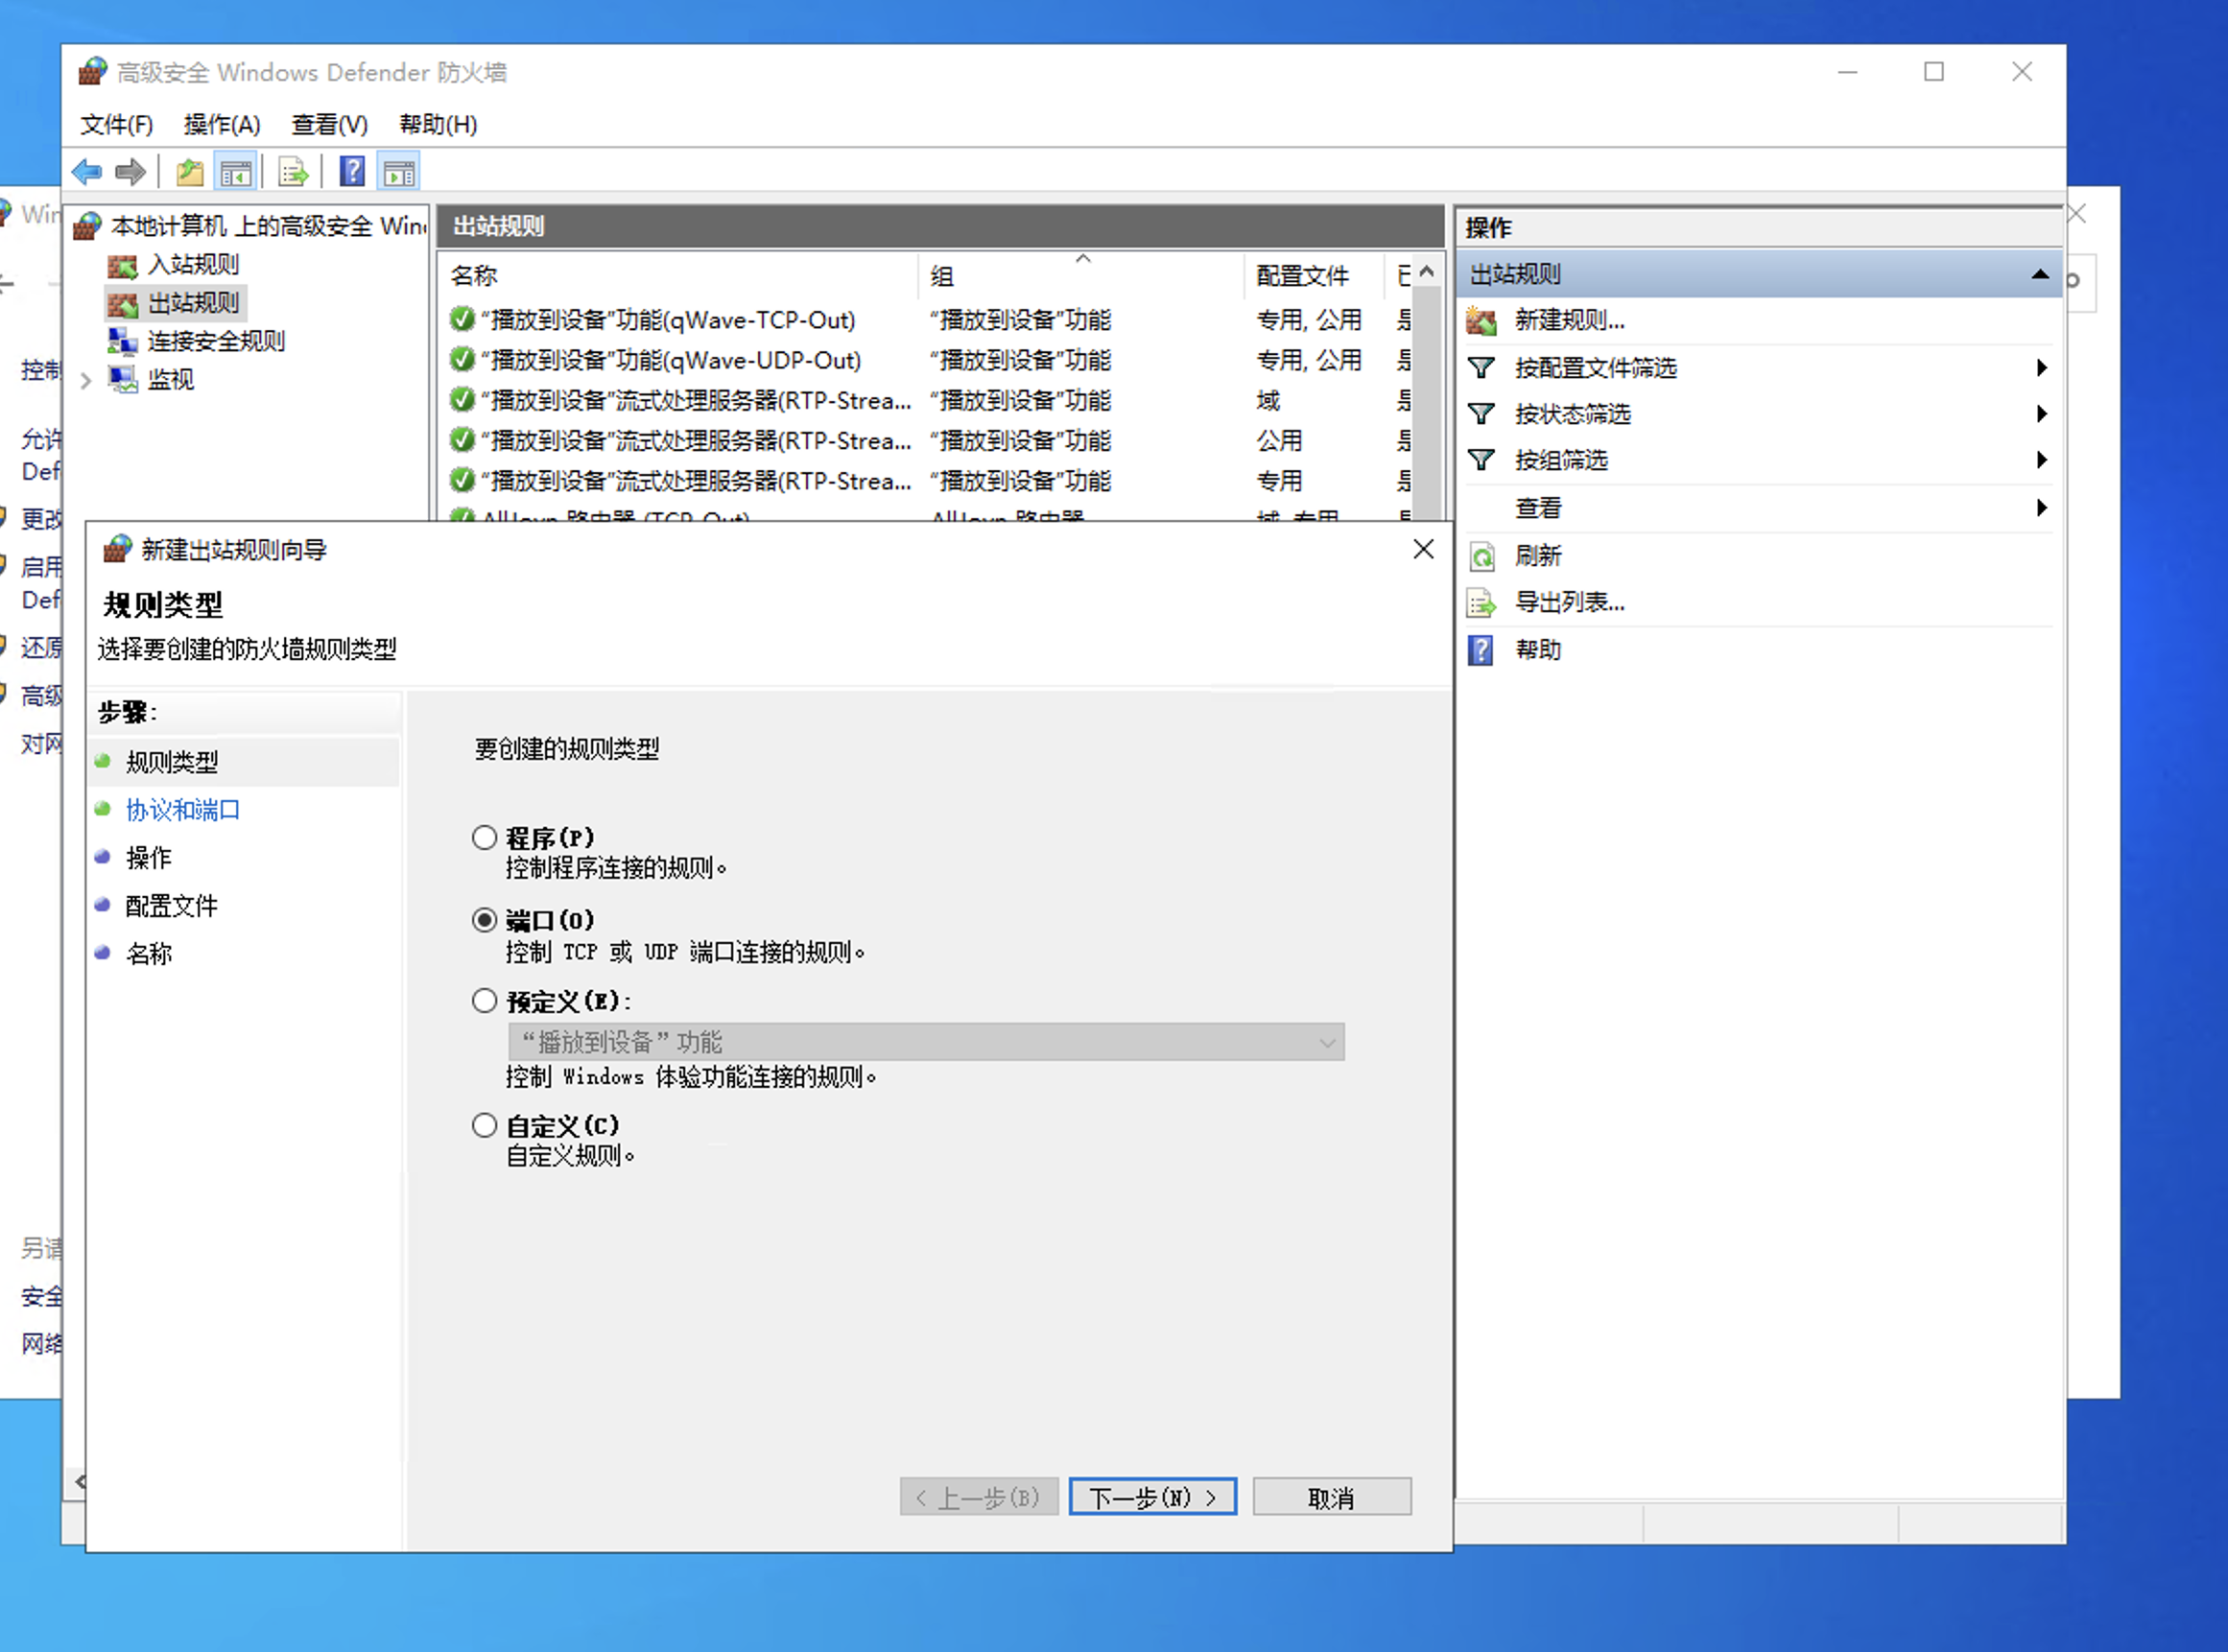Open the 操作(A) menu
This screenshot has height=1652, width=2228.
click(222, 124)
